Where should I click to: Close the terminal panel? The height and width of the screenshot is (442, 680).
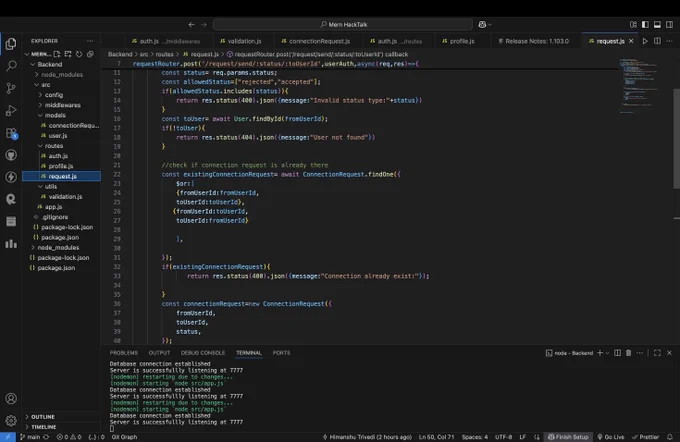click(669, 353)
